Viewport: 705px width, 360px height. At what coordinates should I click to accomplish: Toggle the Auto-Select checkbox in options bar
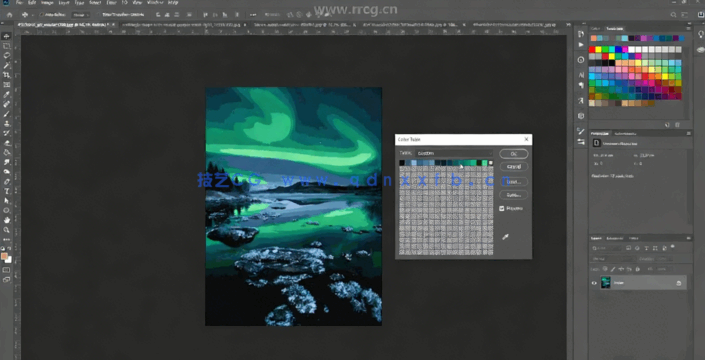pos(41,14)
